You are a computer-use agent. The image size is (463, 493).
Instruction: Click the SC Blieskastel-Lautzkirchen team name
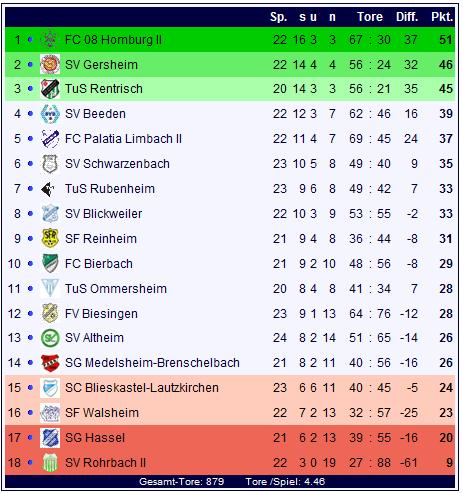[142, 388]
